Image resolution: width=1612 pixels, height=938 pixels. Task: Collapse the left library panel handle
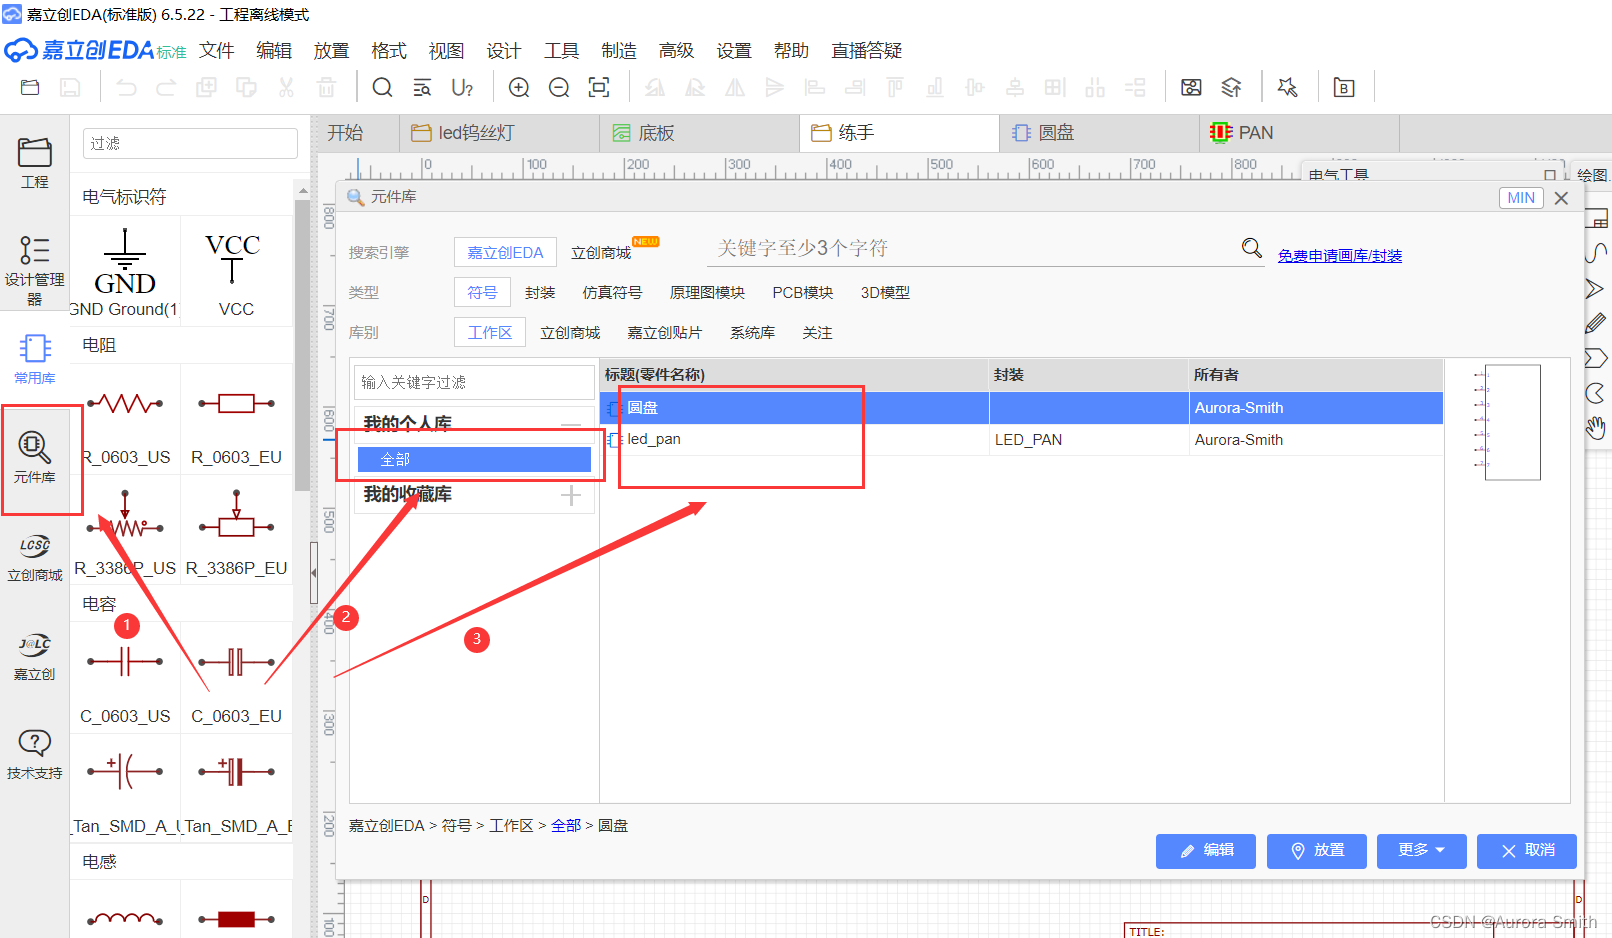click(313, 573)
